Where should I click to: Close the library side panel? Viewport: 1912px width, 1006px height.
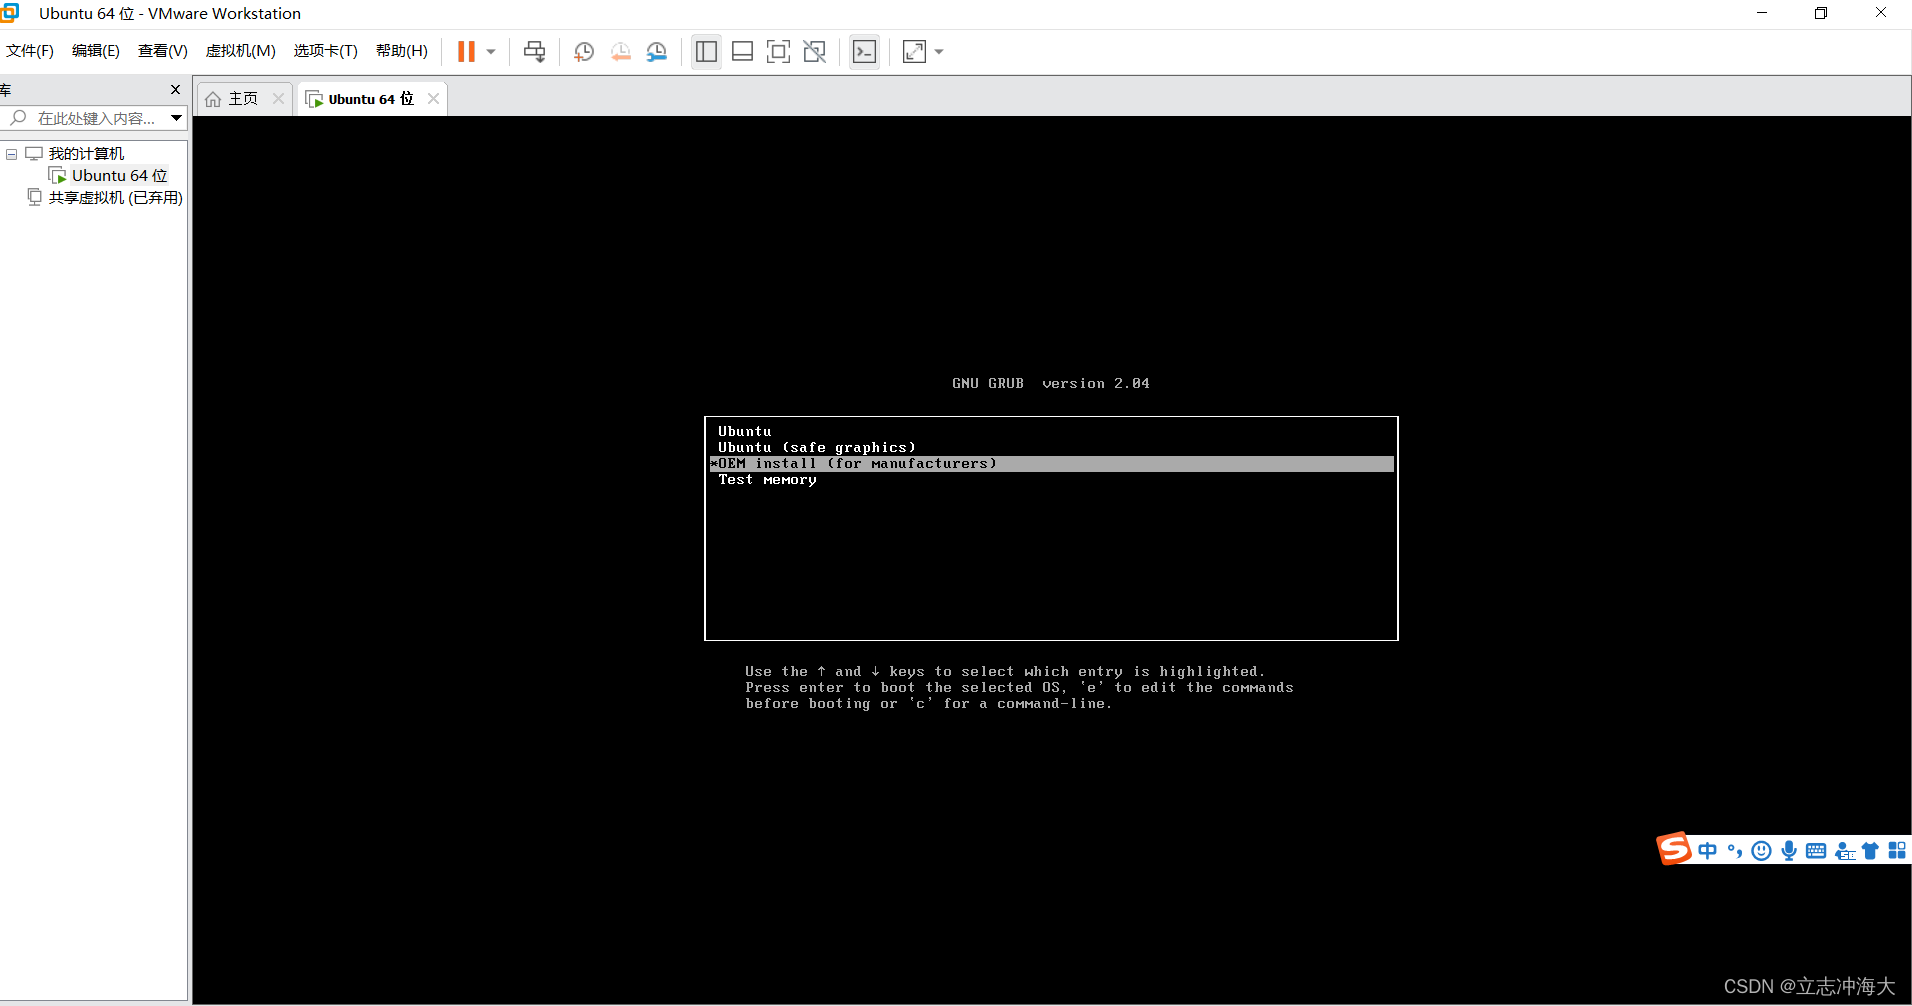tap(176, 90)
